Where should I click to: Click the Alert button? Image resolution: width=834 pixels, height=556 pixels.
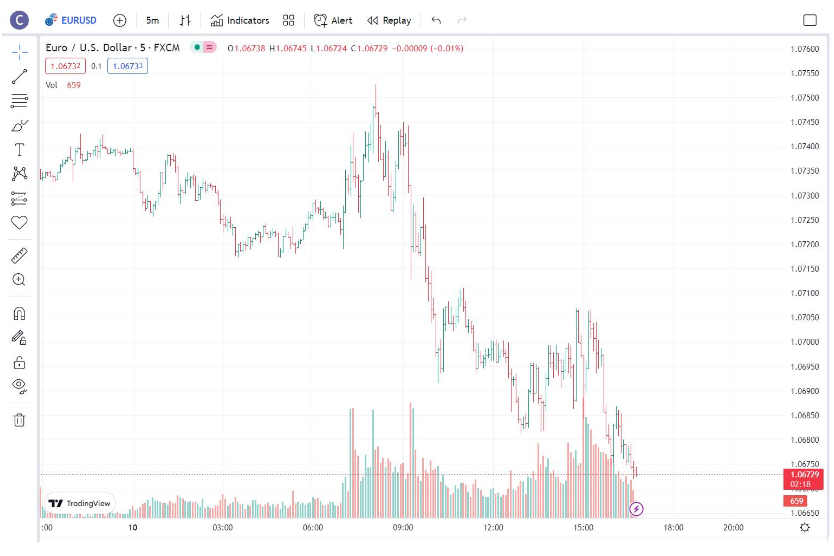tap(333, 20)
